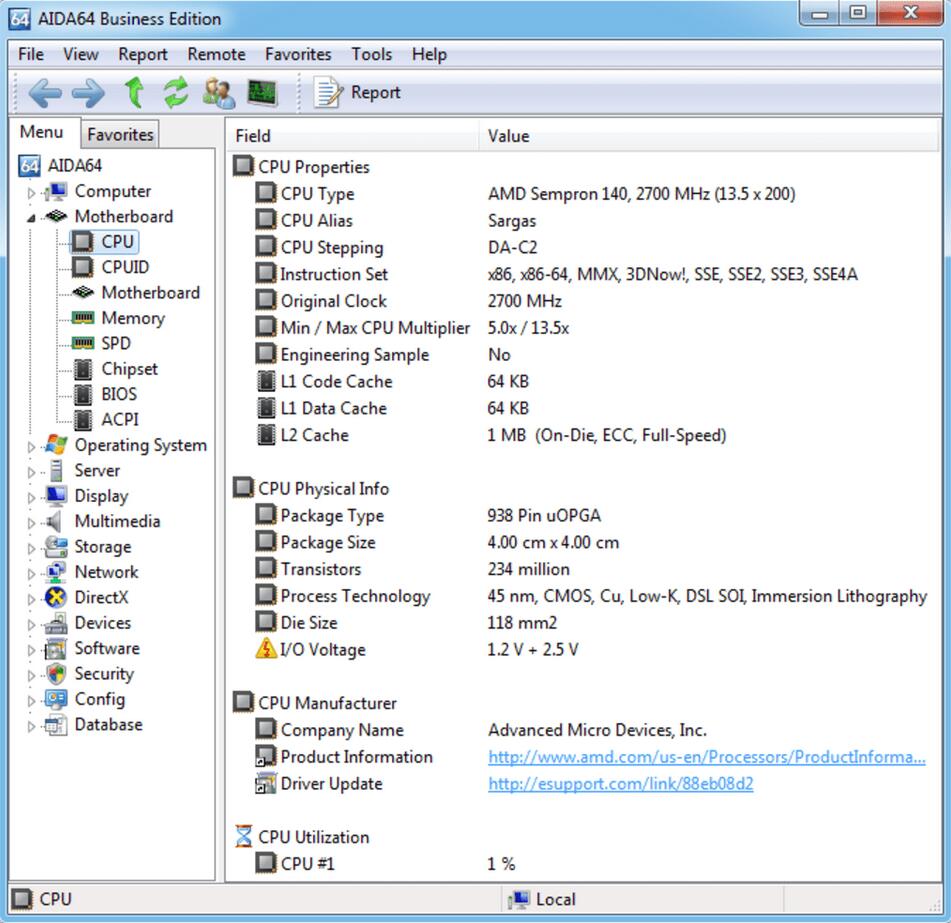Viewport: 951px width, 923px height.
Task: Click the Back arrow toolbar icon
Action: [44, 93]
